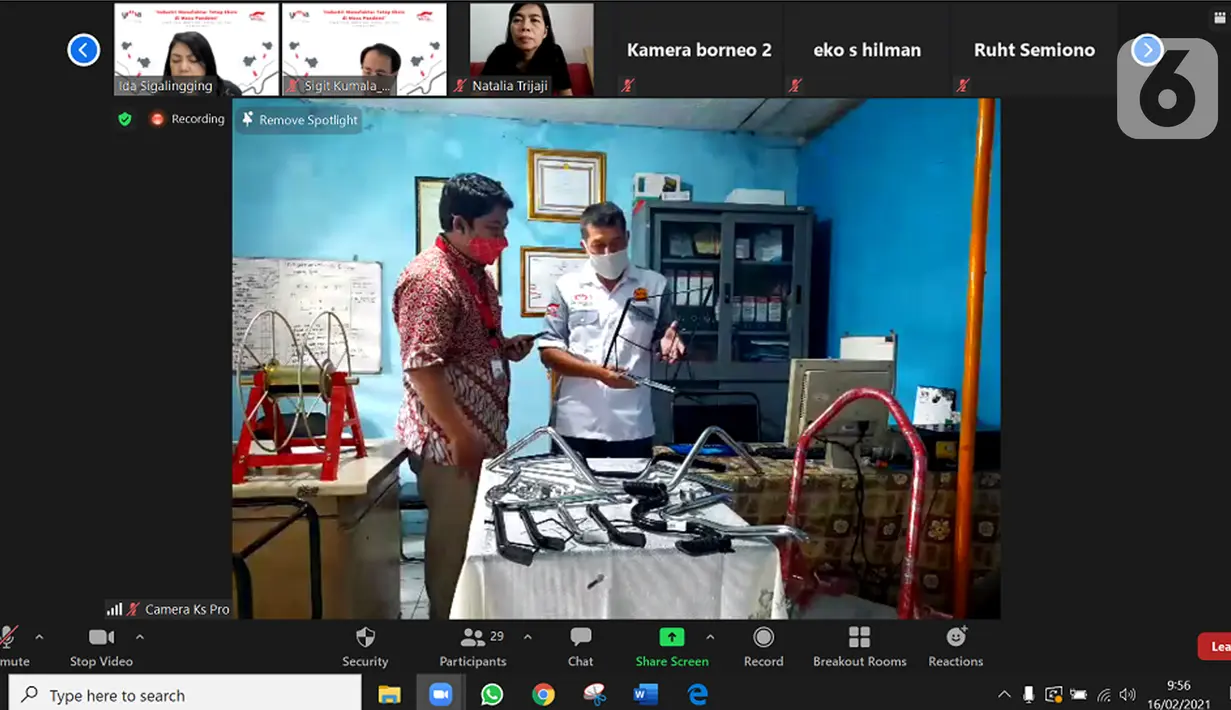This screenshot has height=710, width=1231.
Task: Click battery tray icon
Action: point(1079,694)
